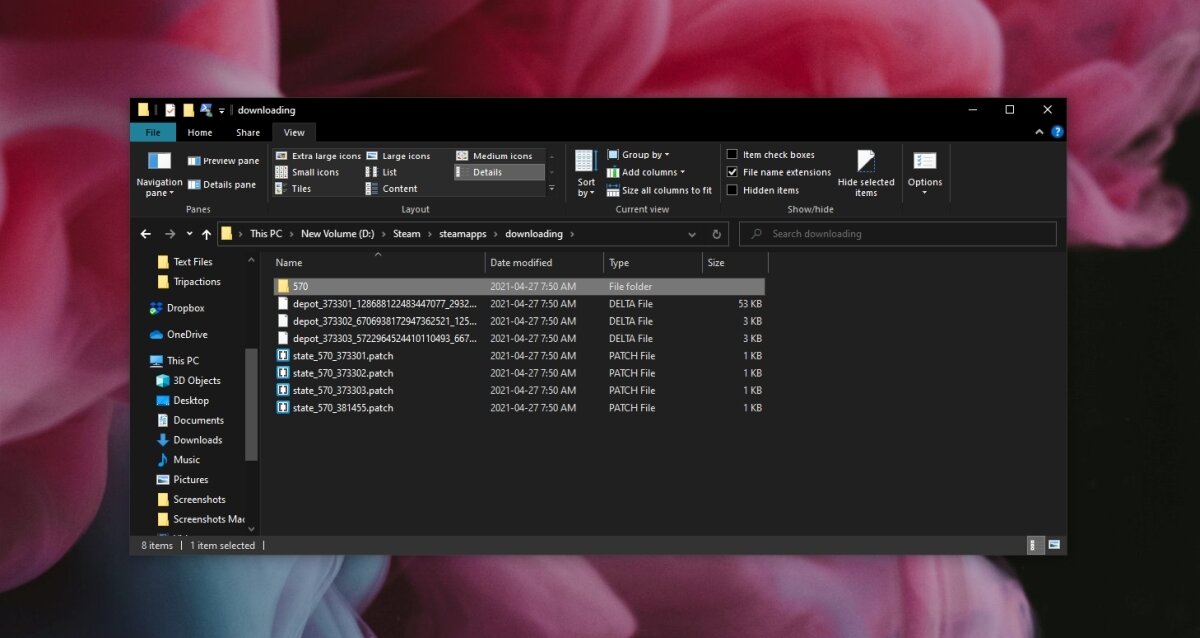Click the Refresh button in address bar

click(x=716, y=234)
